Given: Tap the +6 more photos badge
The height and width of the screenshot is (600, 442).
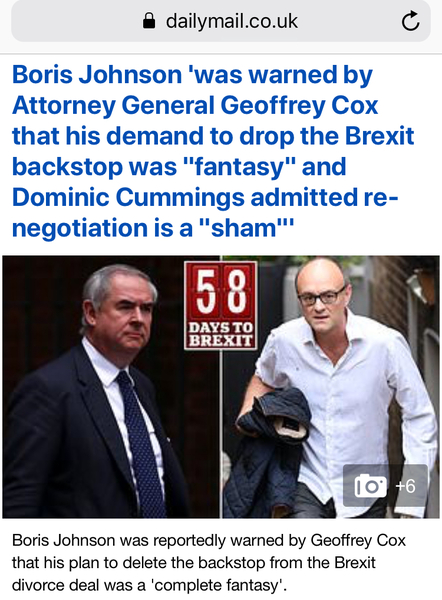Looking at the screenshot, I should (405, 486).
